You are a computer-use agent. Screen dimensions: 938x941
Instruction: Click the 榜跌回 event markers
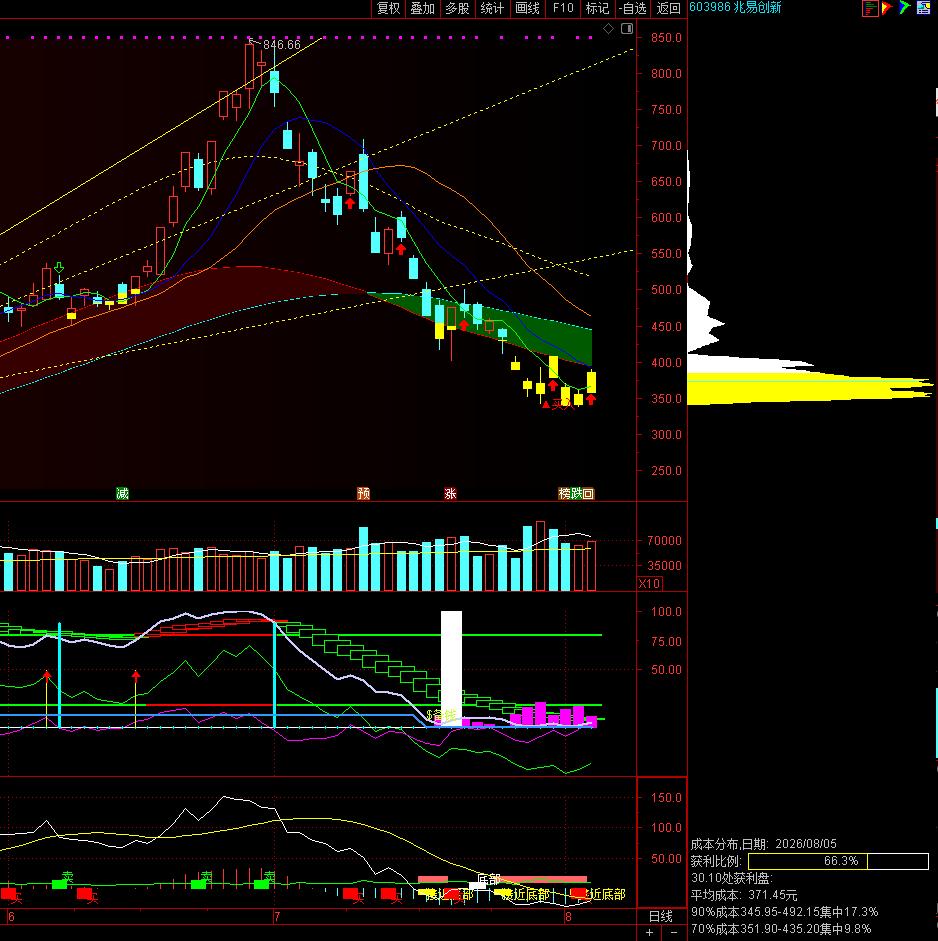point(576,493)
